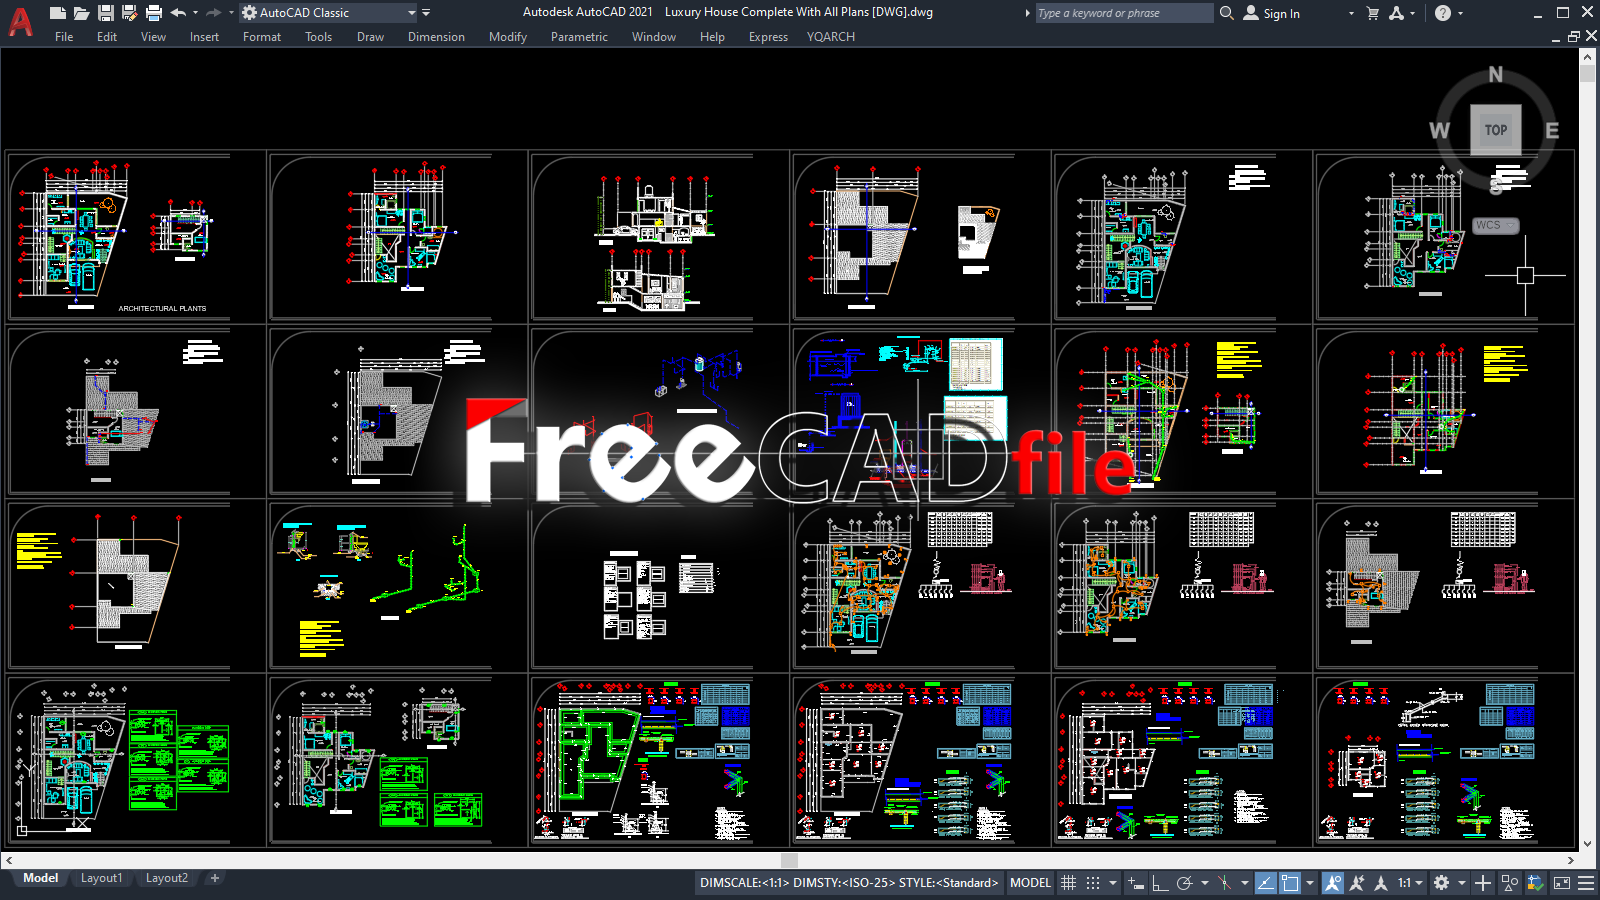The image size is (1600, 900).
Task: Click the Hardware Acceleration status icon
Action: pyautogui.click(x=1535, y=883)
